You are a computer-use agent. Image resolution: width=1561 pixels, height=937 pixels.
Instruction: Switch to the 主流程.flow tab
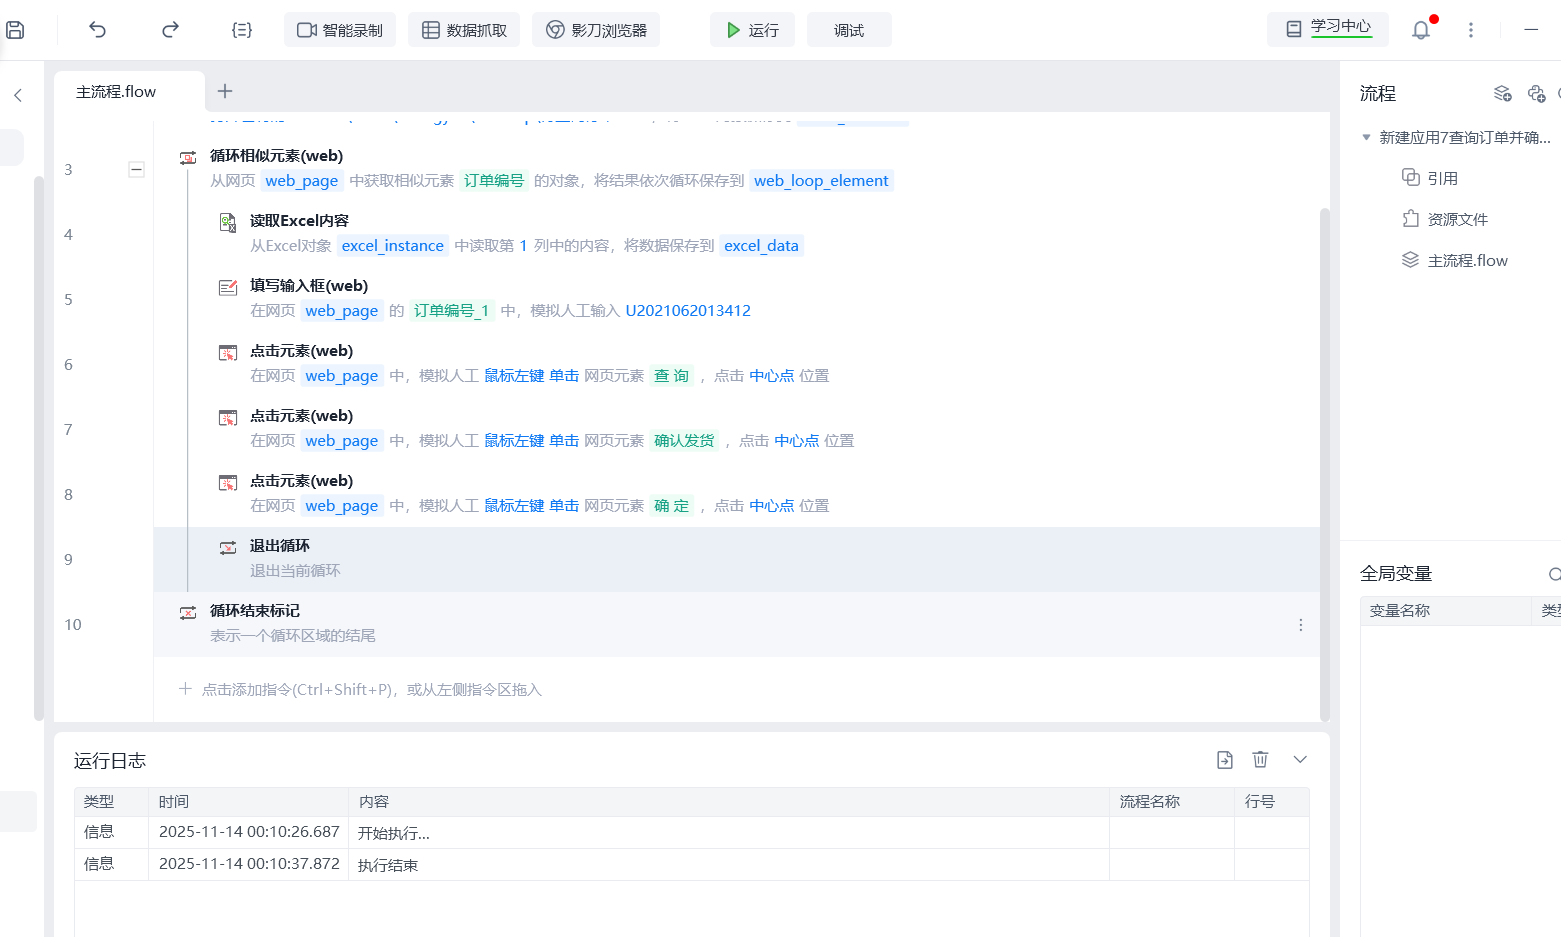coord(129,91)
